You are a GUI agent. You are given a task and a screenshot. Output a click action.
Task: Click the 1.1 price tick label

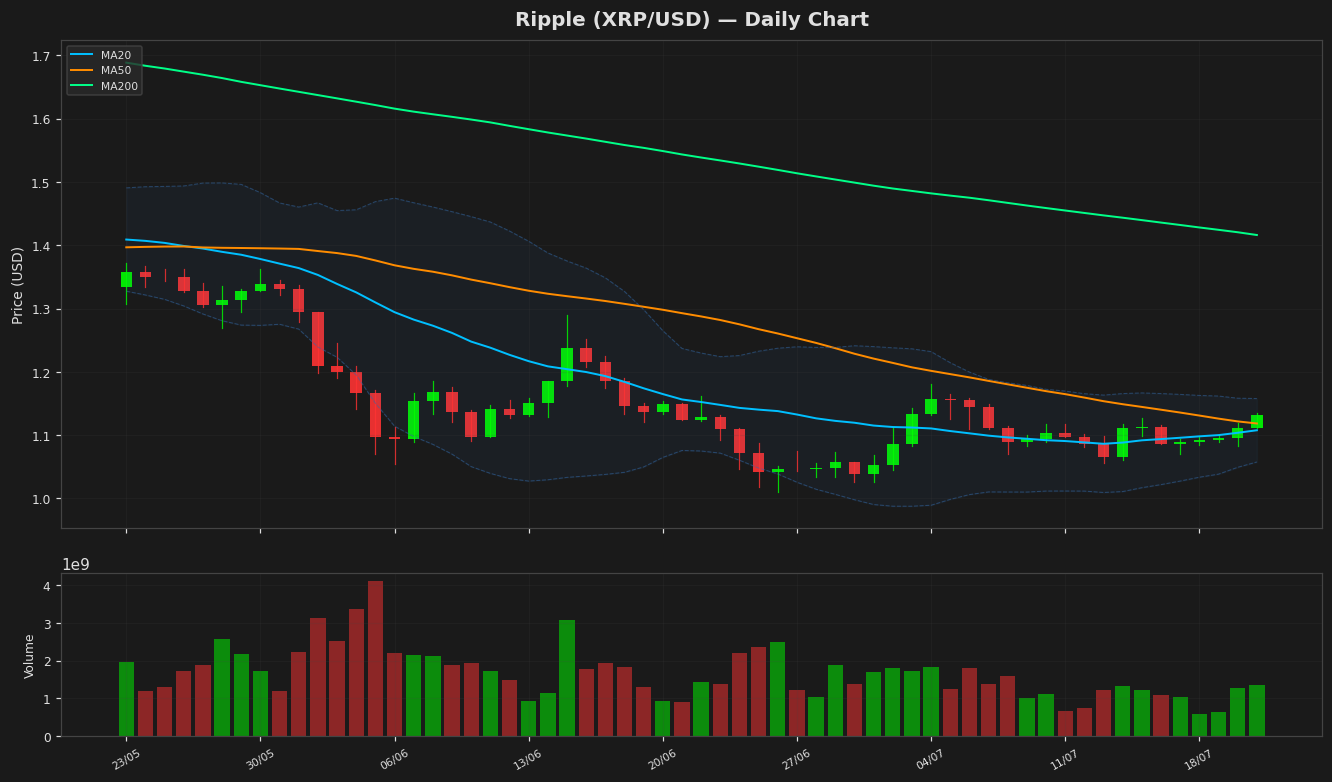[41, 436]
